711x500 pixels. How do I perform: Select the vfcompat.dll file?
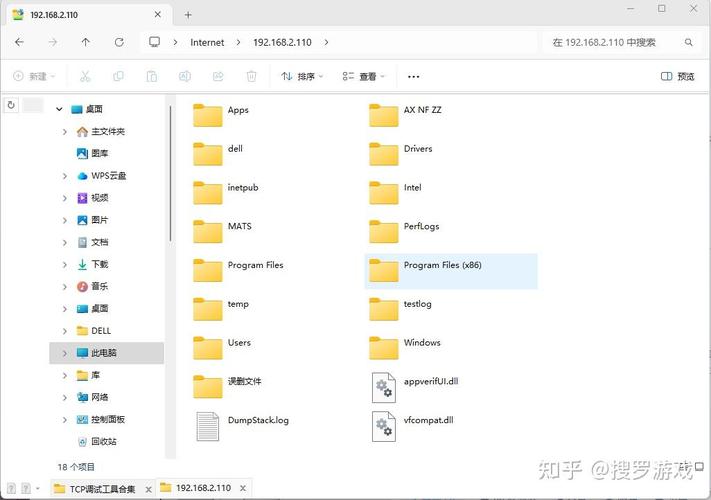point(412,426)
